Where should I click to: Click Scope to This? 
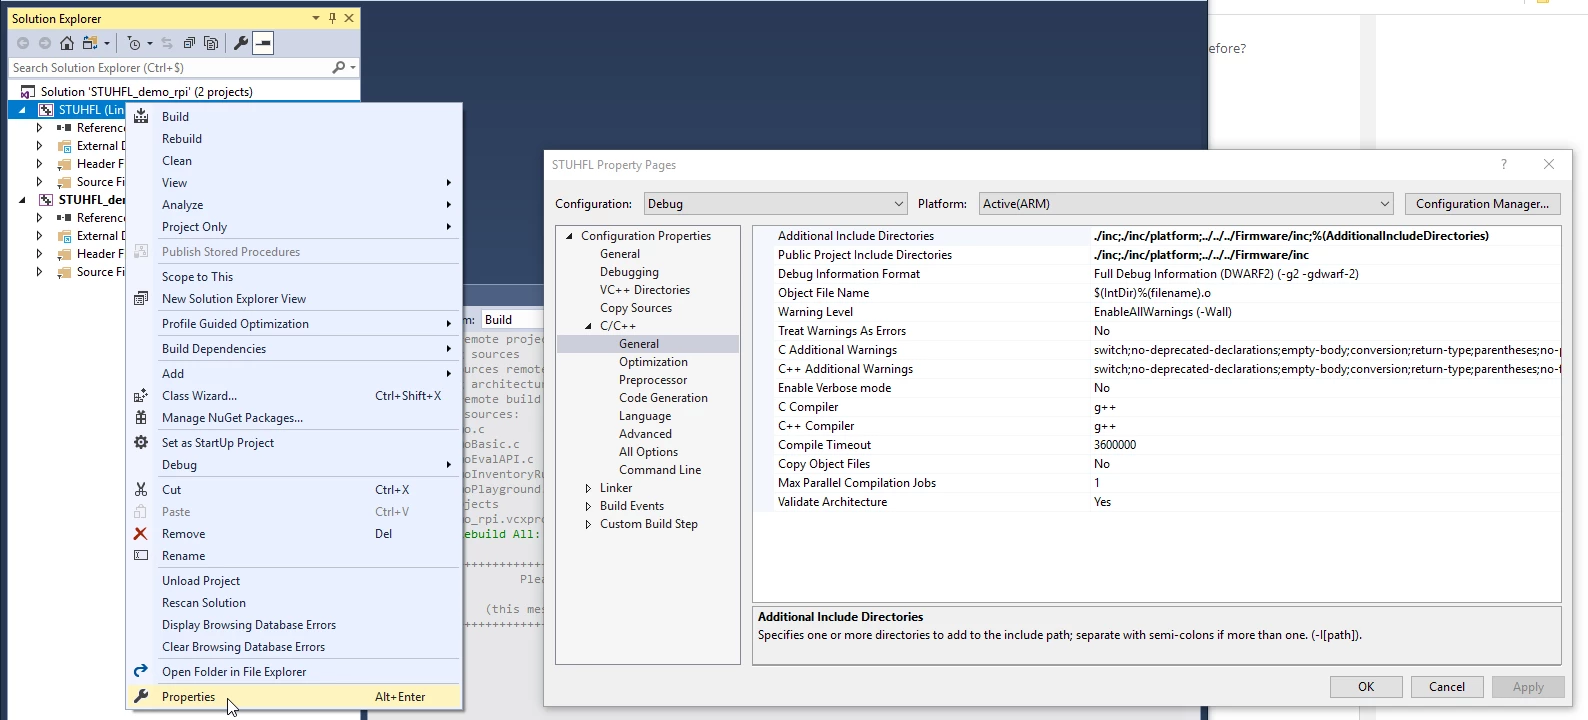pos(294,277)
